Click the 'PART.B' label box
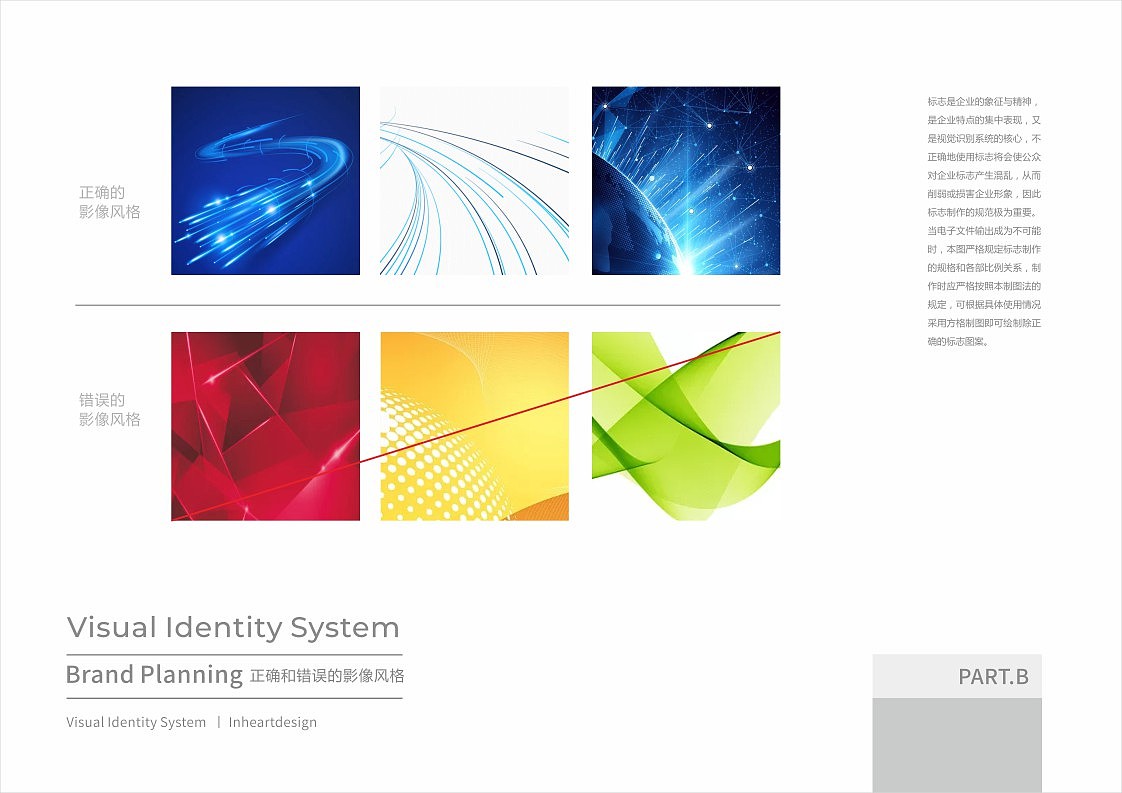This screenshot has width=1122, height=793. pos(957,676)
